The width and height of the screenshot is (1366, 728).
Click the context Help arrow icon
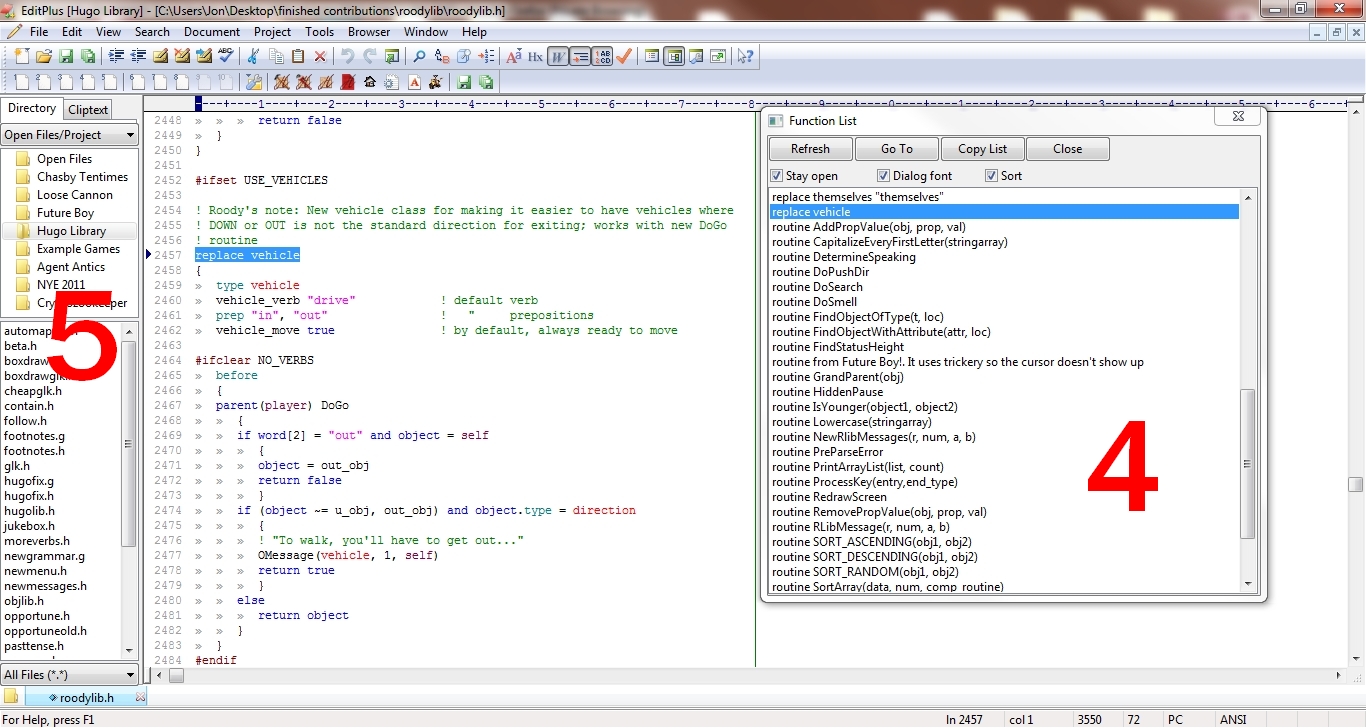pyautogui.click(x=744, y=56)
